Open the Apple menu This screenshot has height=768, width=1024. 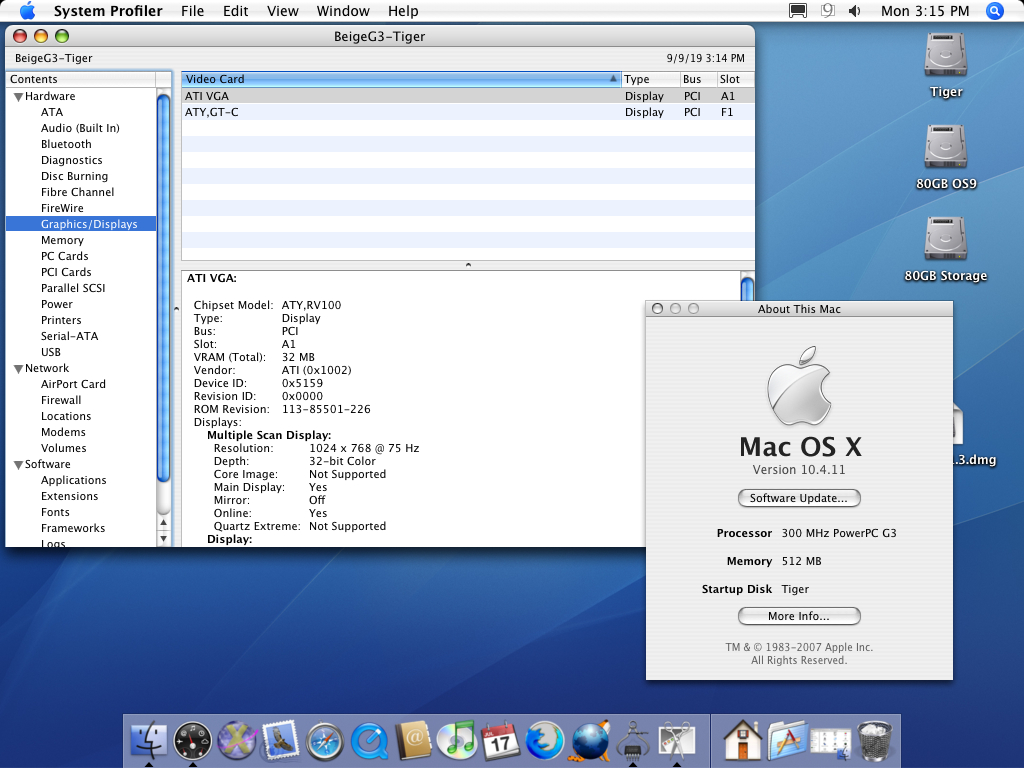coord(27,11)
